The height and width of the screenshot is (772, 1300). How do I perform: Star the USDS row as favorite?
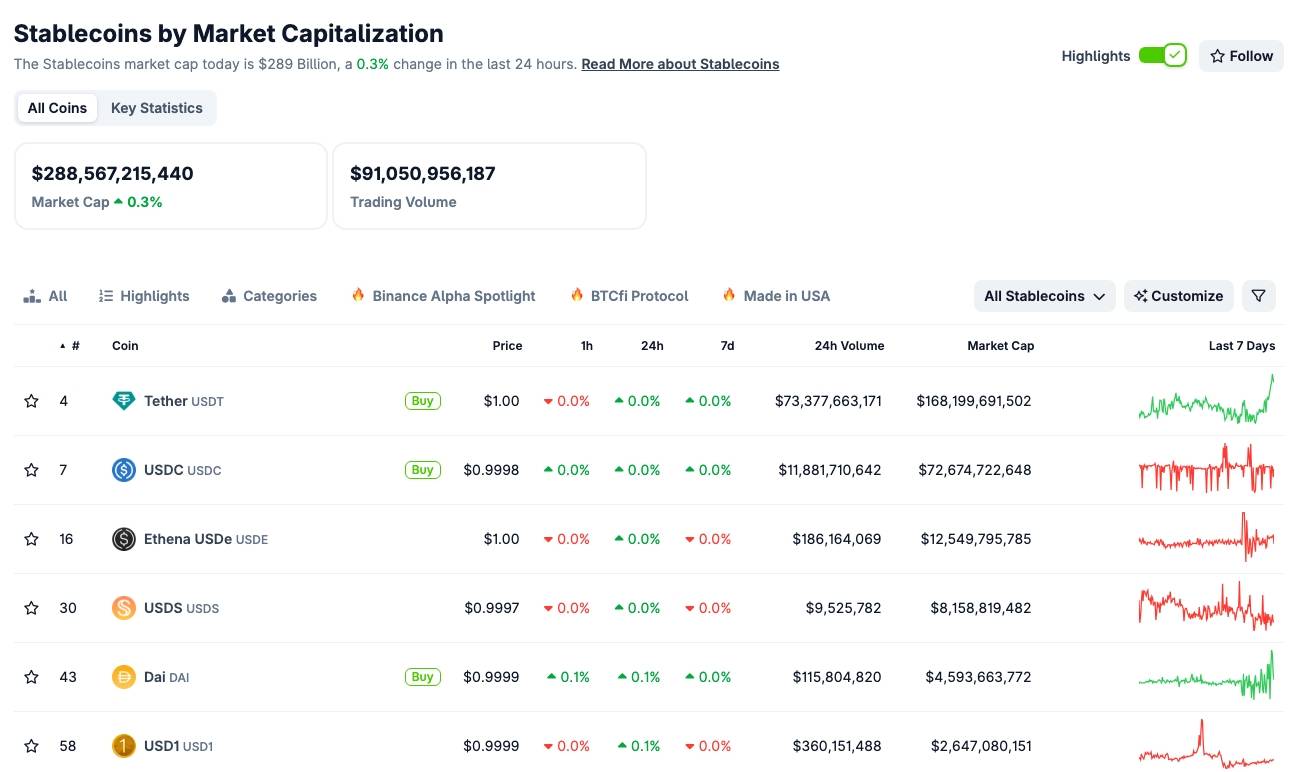pos(31,608)
